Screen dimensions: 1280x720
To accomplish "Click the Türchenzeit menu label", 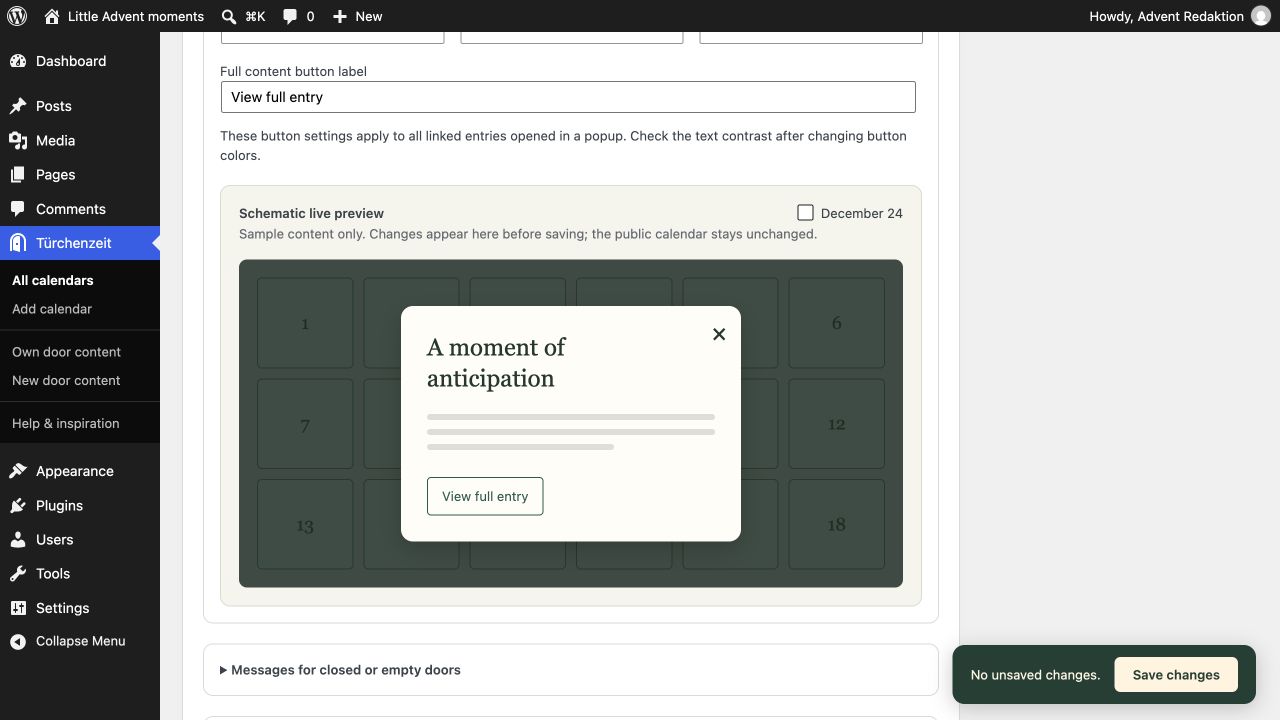I will pos(74,243).
